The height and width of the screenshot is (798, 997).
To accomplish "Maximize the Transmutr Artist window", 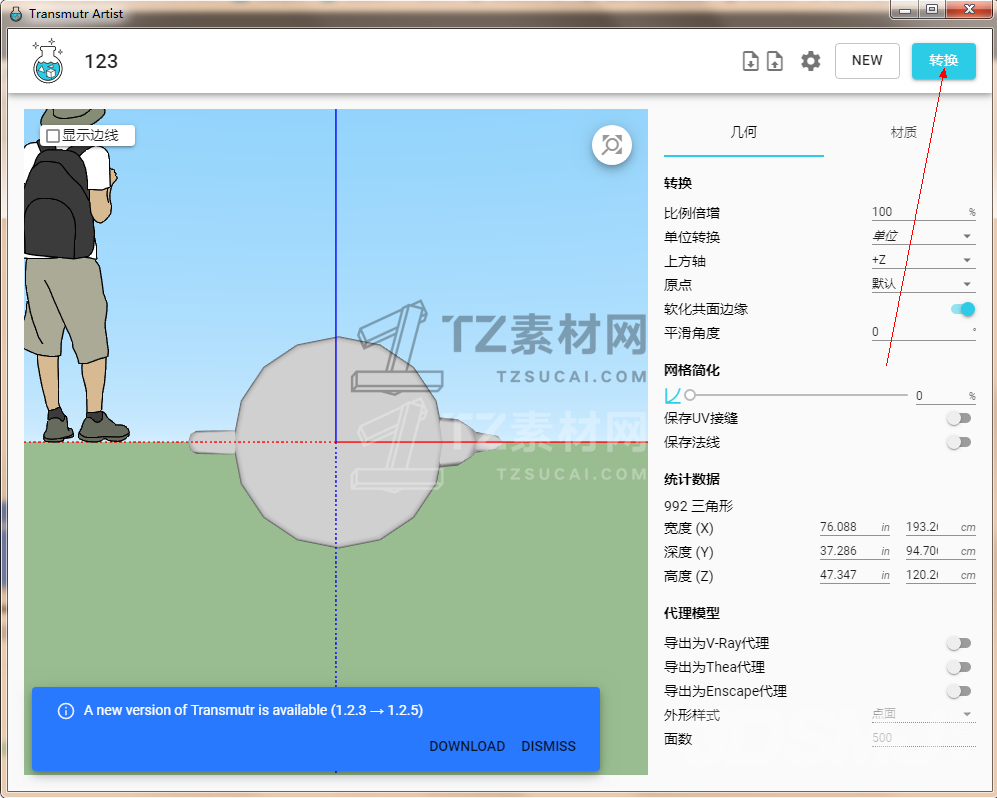I will (x=932, y=10).
